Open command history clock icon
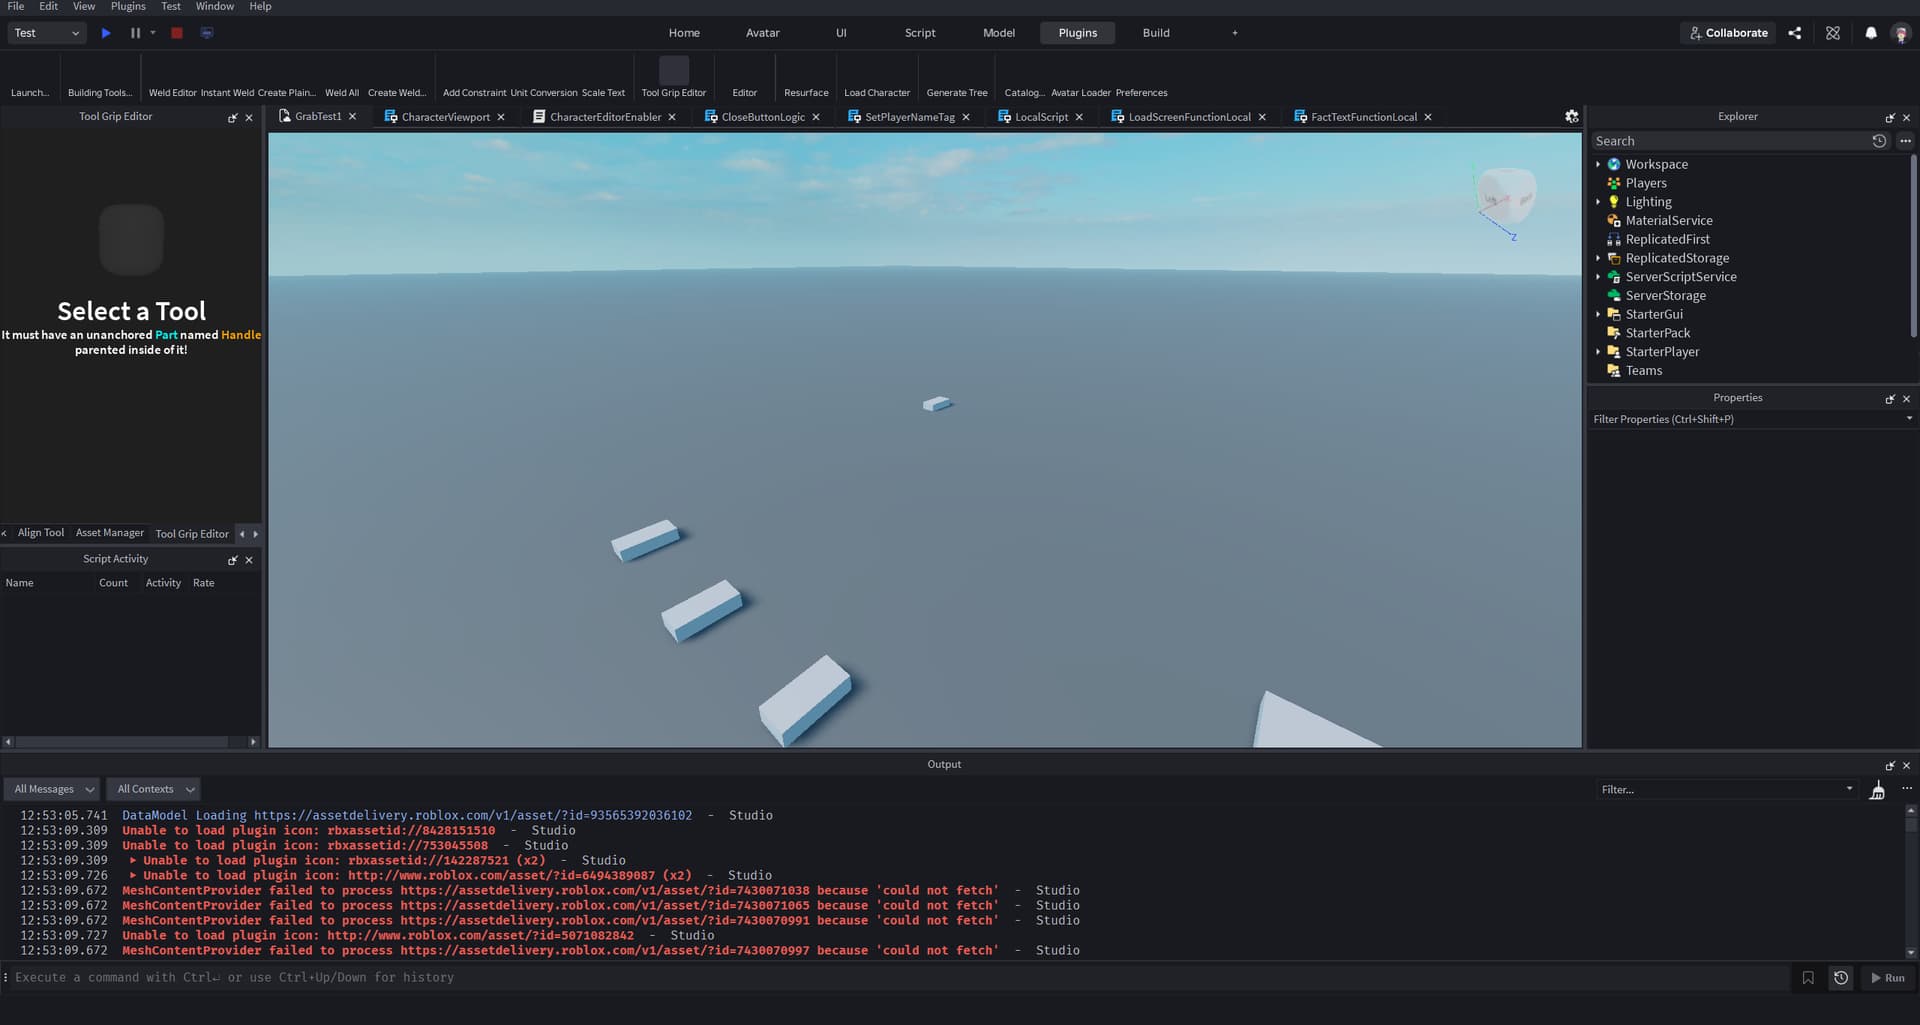Viewport: 1920px width, 1025px height. coord(1841,978)
